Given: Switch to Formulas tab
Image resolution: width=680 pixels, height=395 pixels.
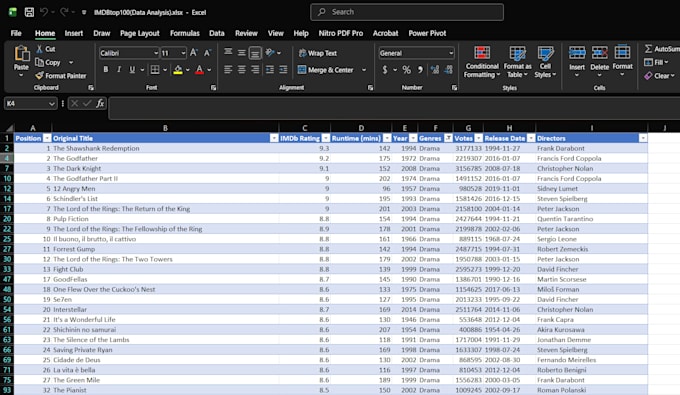Looking at the screenshot, I should tap(185, 33).
